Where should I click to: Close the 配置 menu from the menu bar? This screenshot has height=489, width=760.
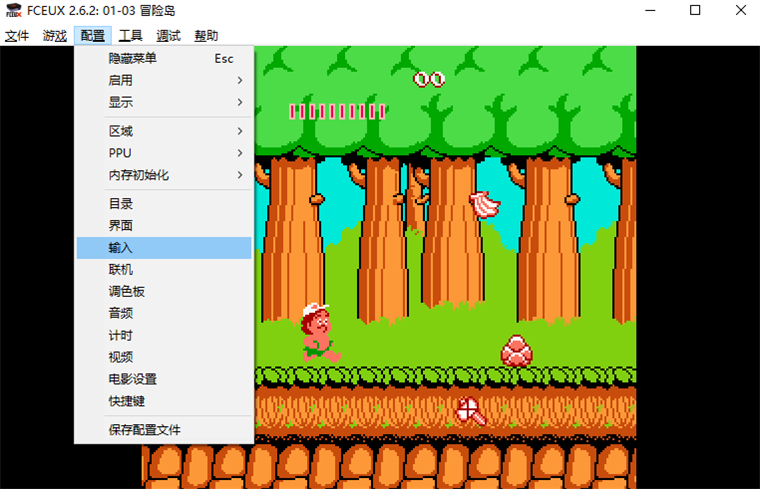pyautogui.click(x=93, y=36)
